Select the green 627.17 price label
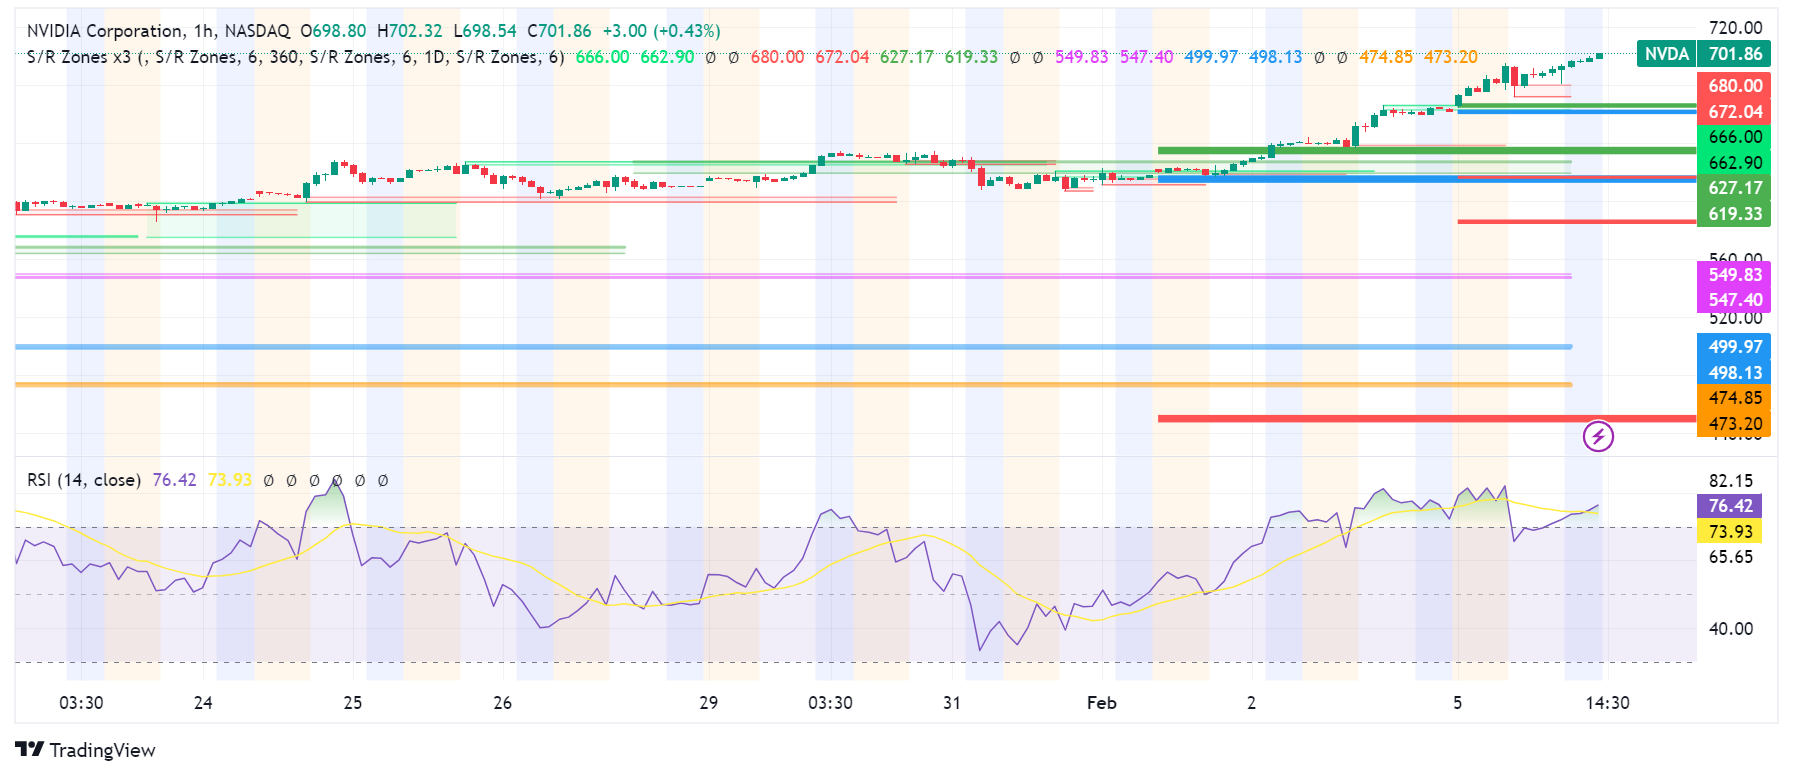The image size is (1793, 776). pyautogui.click(x=1734, y=188)
